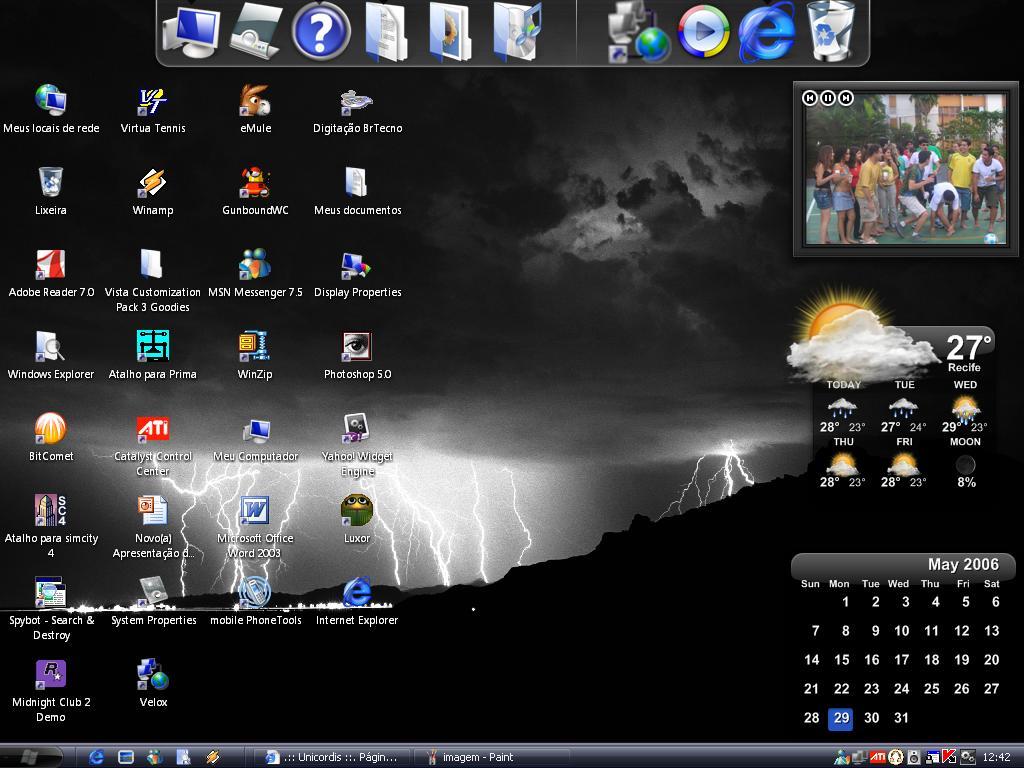
Task: Launch Windows Media Player from the dock
Action: click(703, 31)
